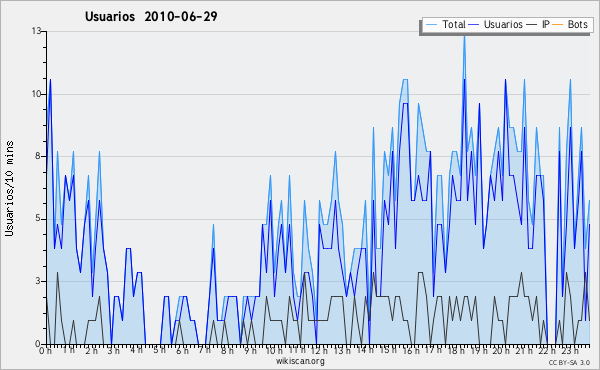This screenshot has width=600, height=370.
Task: Click the orange Bots legend line swatch
Action: coord(558,24)
